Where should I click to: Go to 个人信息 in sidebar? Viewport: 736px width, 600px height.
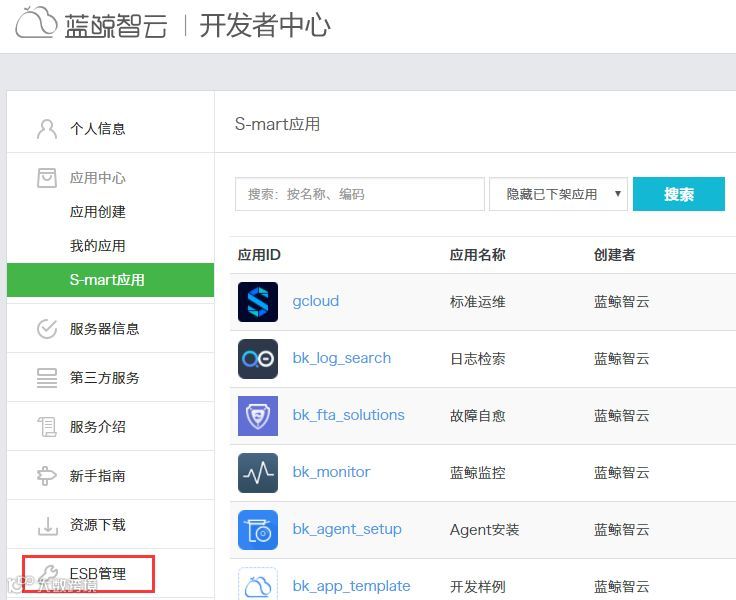[x=97, y=129]
